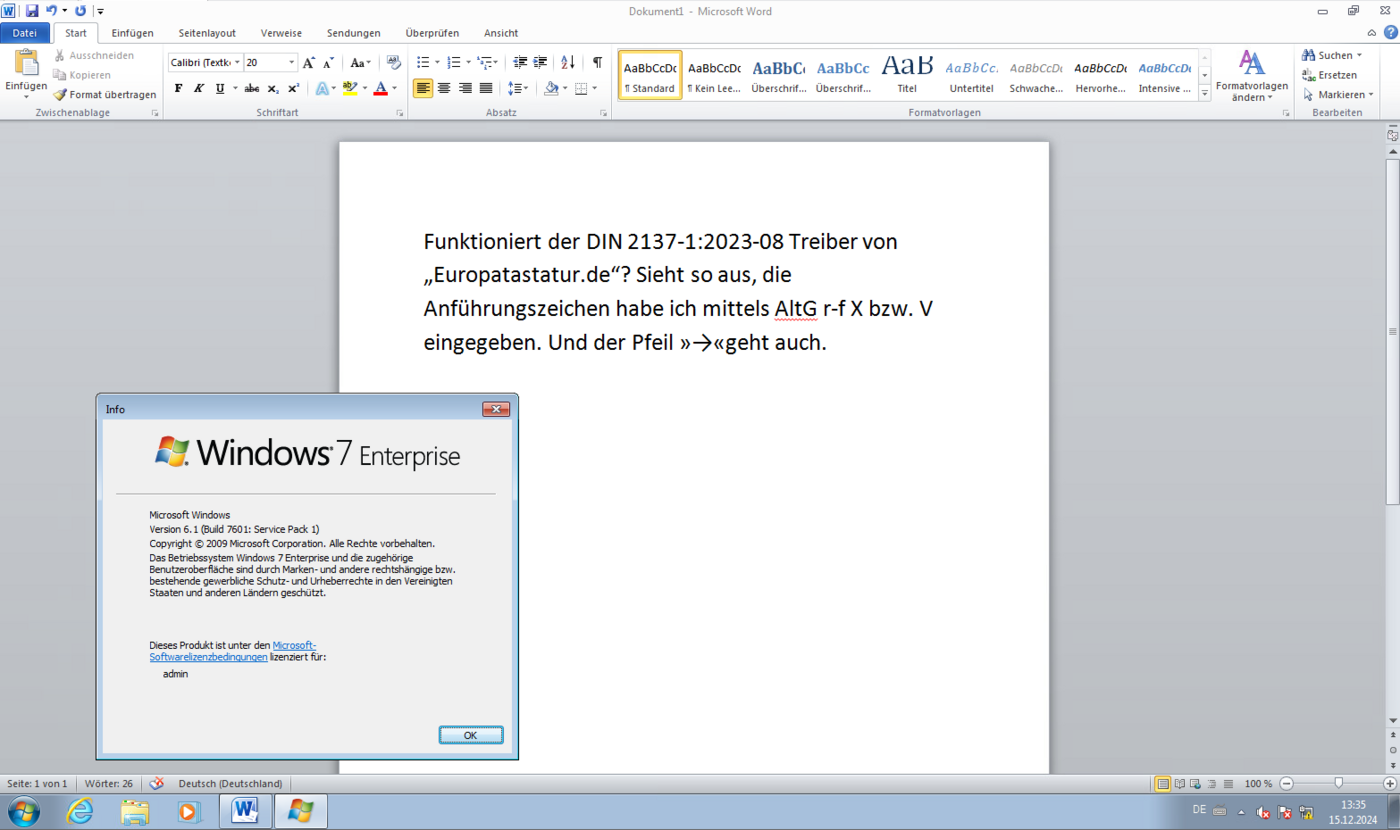Screen dimensions: 1400x830
Task: Grow font size with large A icon
Action: (309, 62)
